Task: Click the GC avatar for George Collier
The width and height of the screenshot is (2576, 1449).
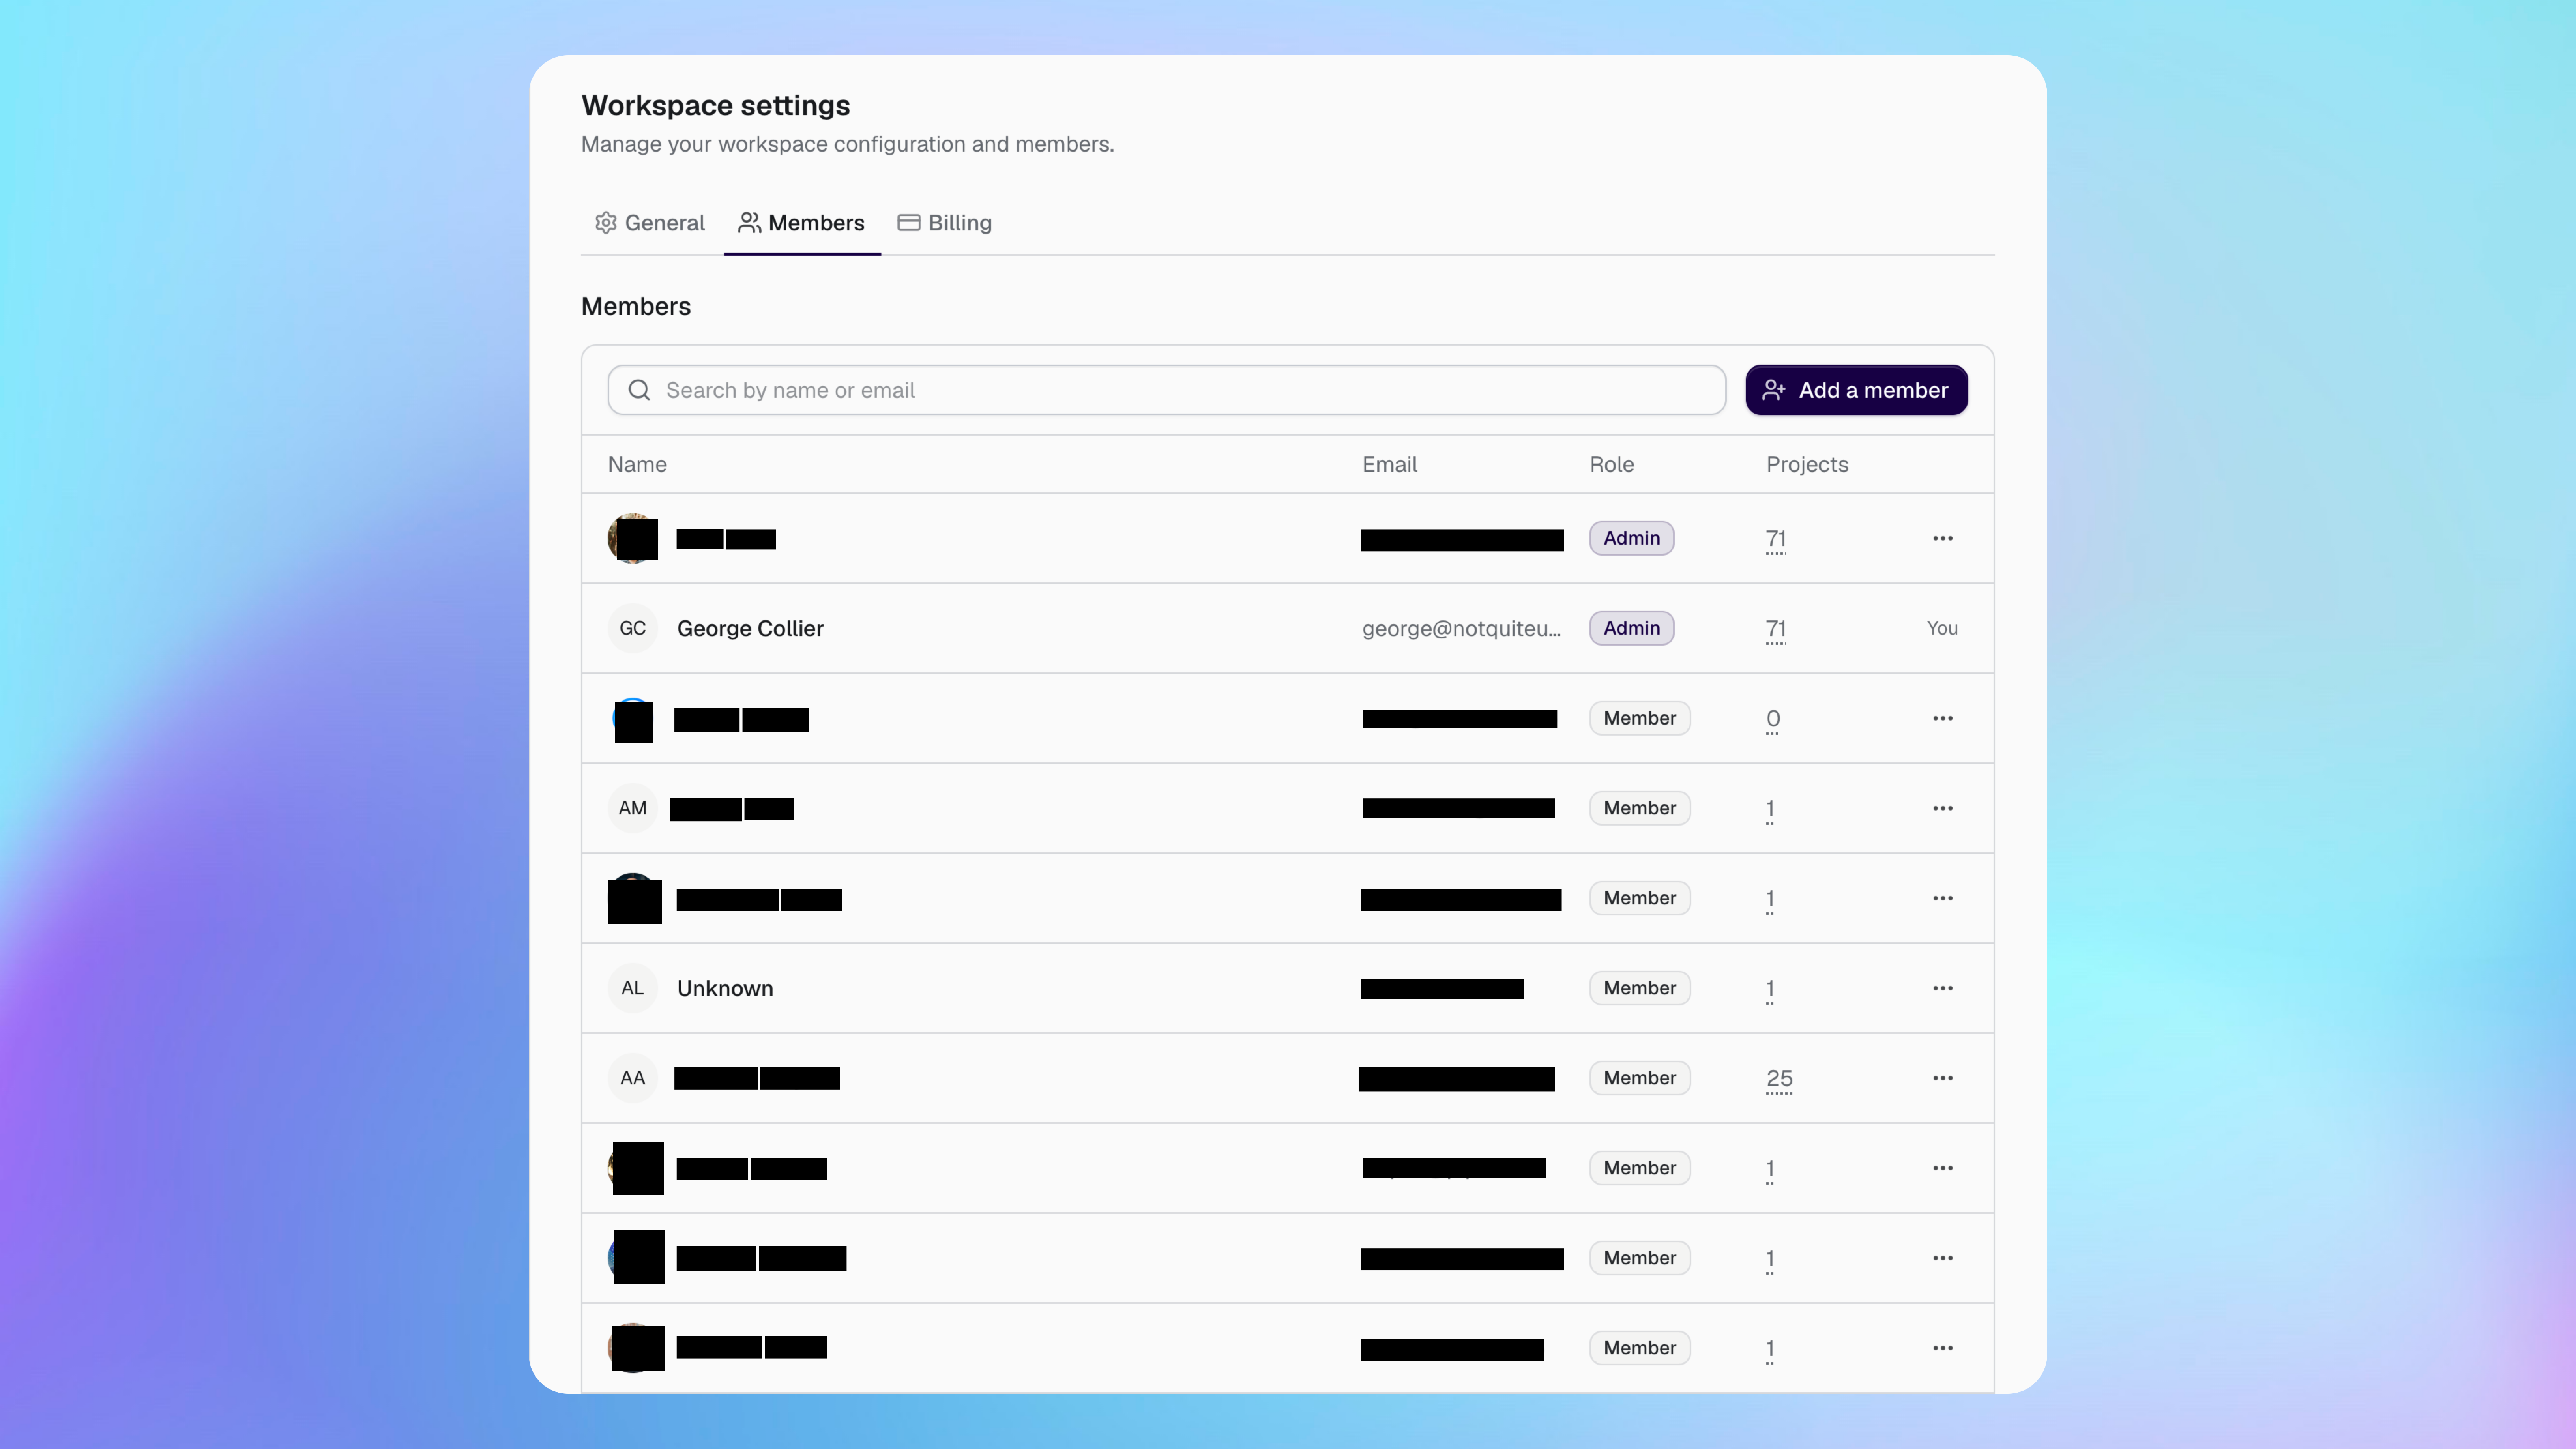Action: point(633,628)
